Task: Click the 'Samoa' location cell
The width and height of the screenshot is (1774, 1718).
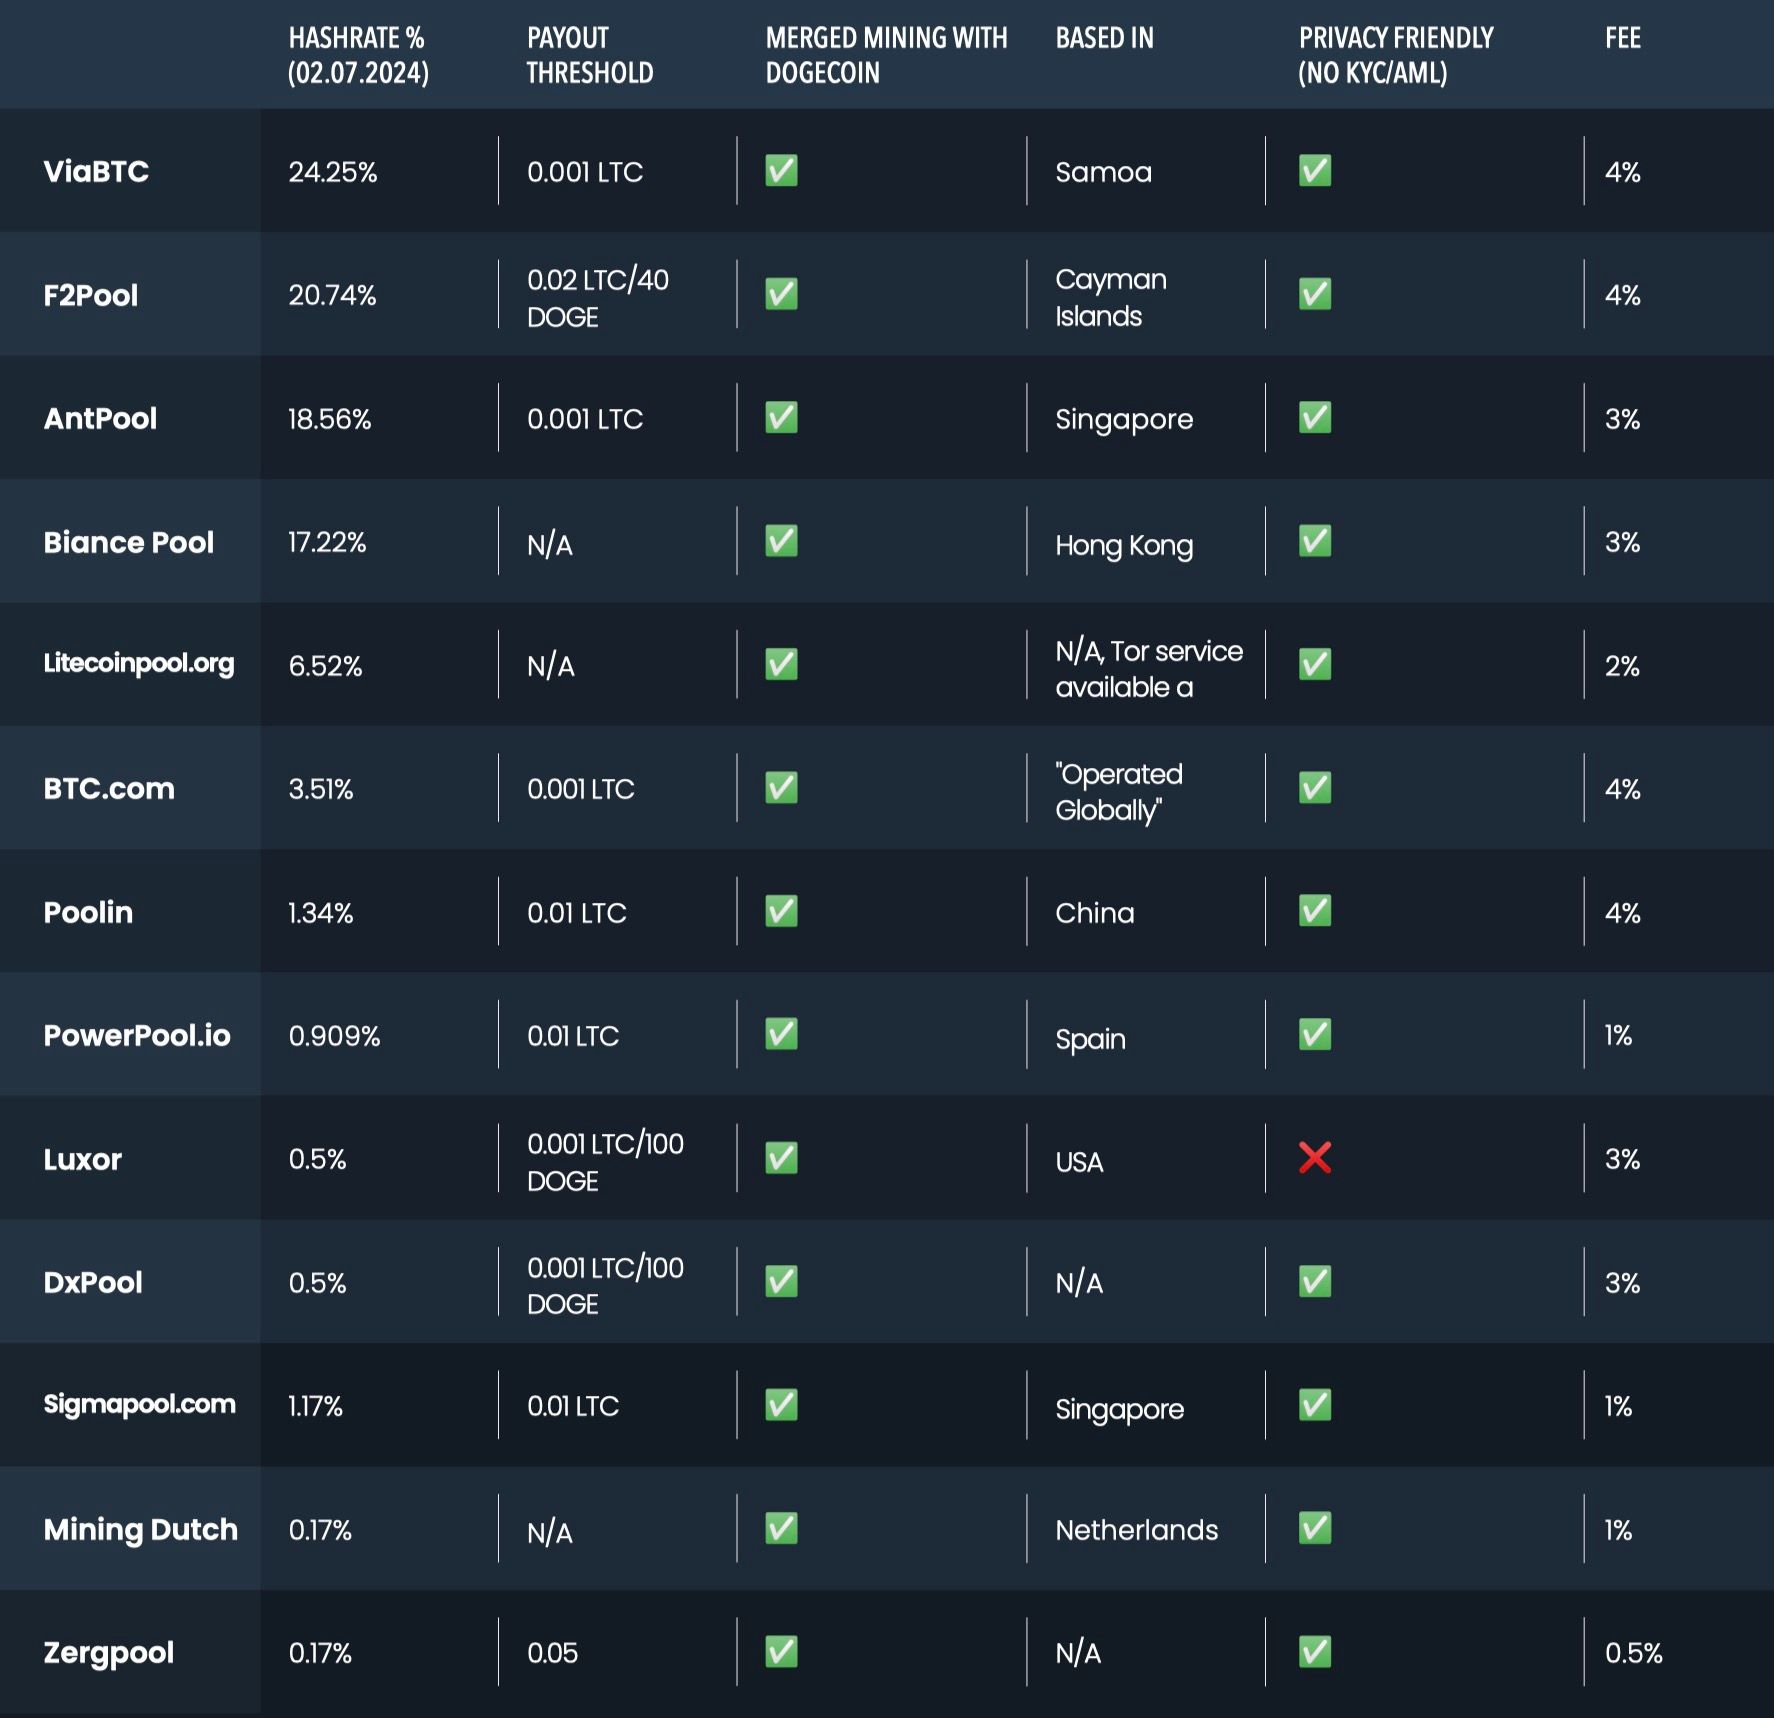Action: pyautogui.click(x=1104, y=172)
